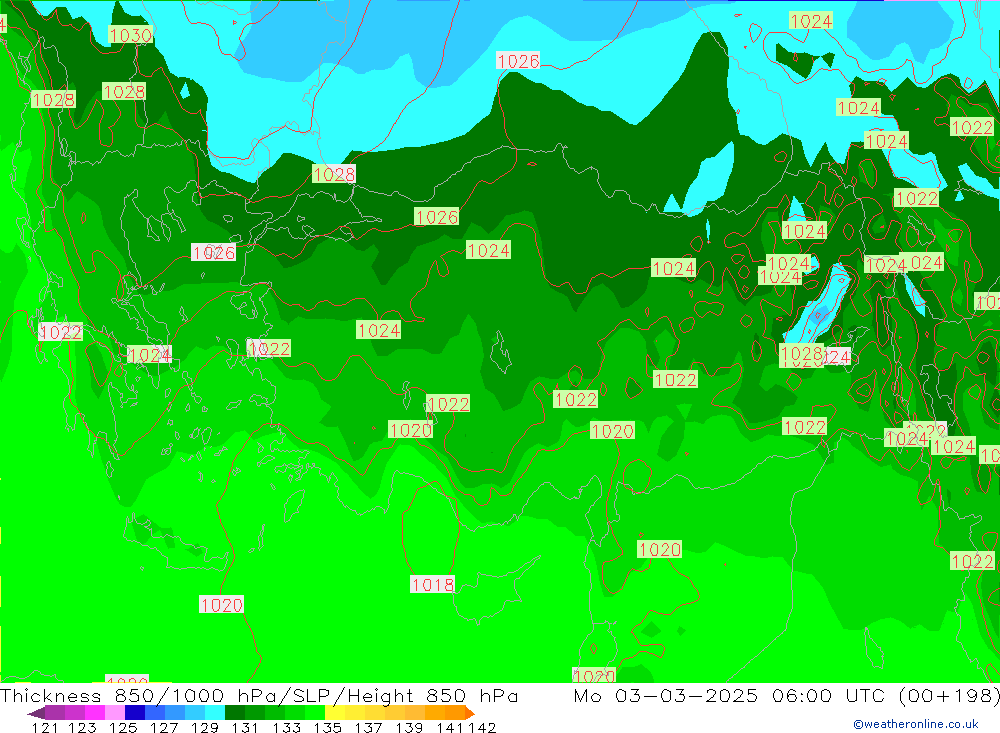The width and height of the screenshot is (1000, 733).
Task: Click legend value 133
Action: click(x=286, y=727)
